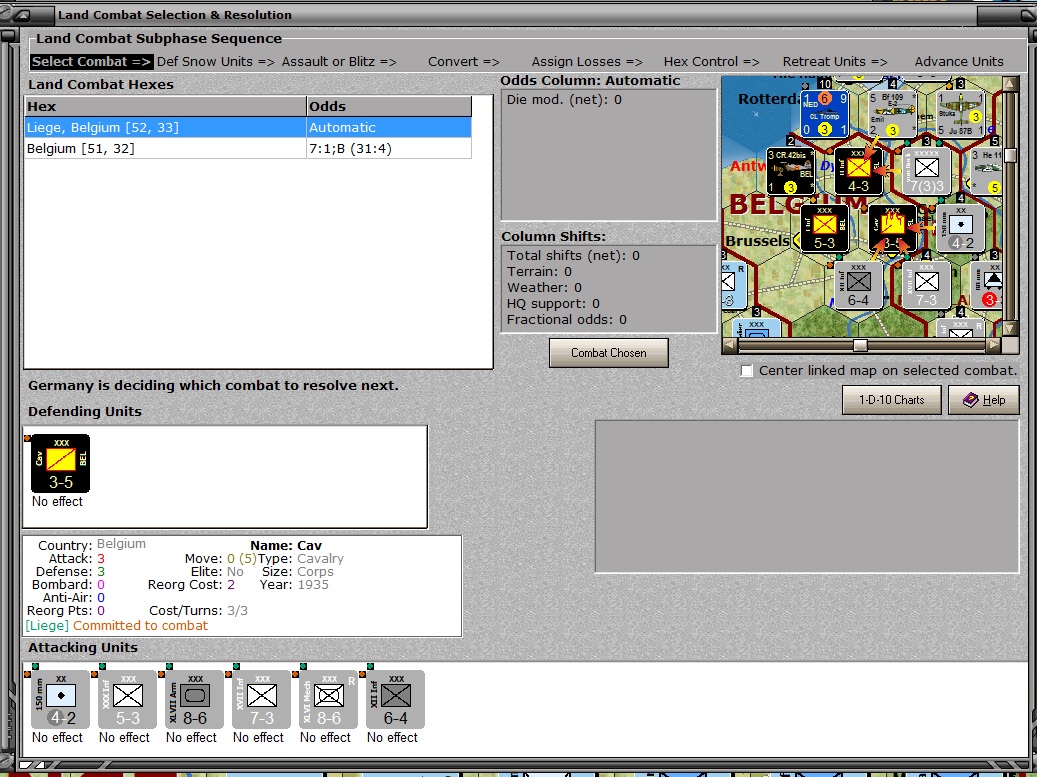Click the Ju 87B Stuka counter on map
The height and width of the screenshot is (777, 1037).
pyautogui.click(x=960, y=114)
